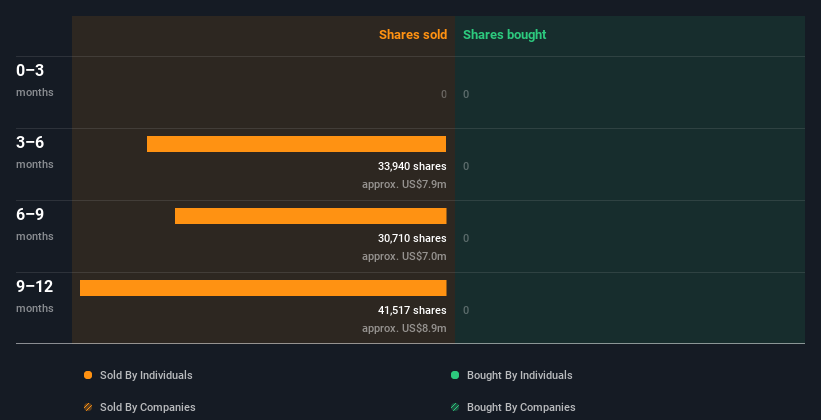Screen dimensions: 821x420
Task: Select the 3–6 months orange bar
Action: (x=296, y=144)
